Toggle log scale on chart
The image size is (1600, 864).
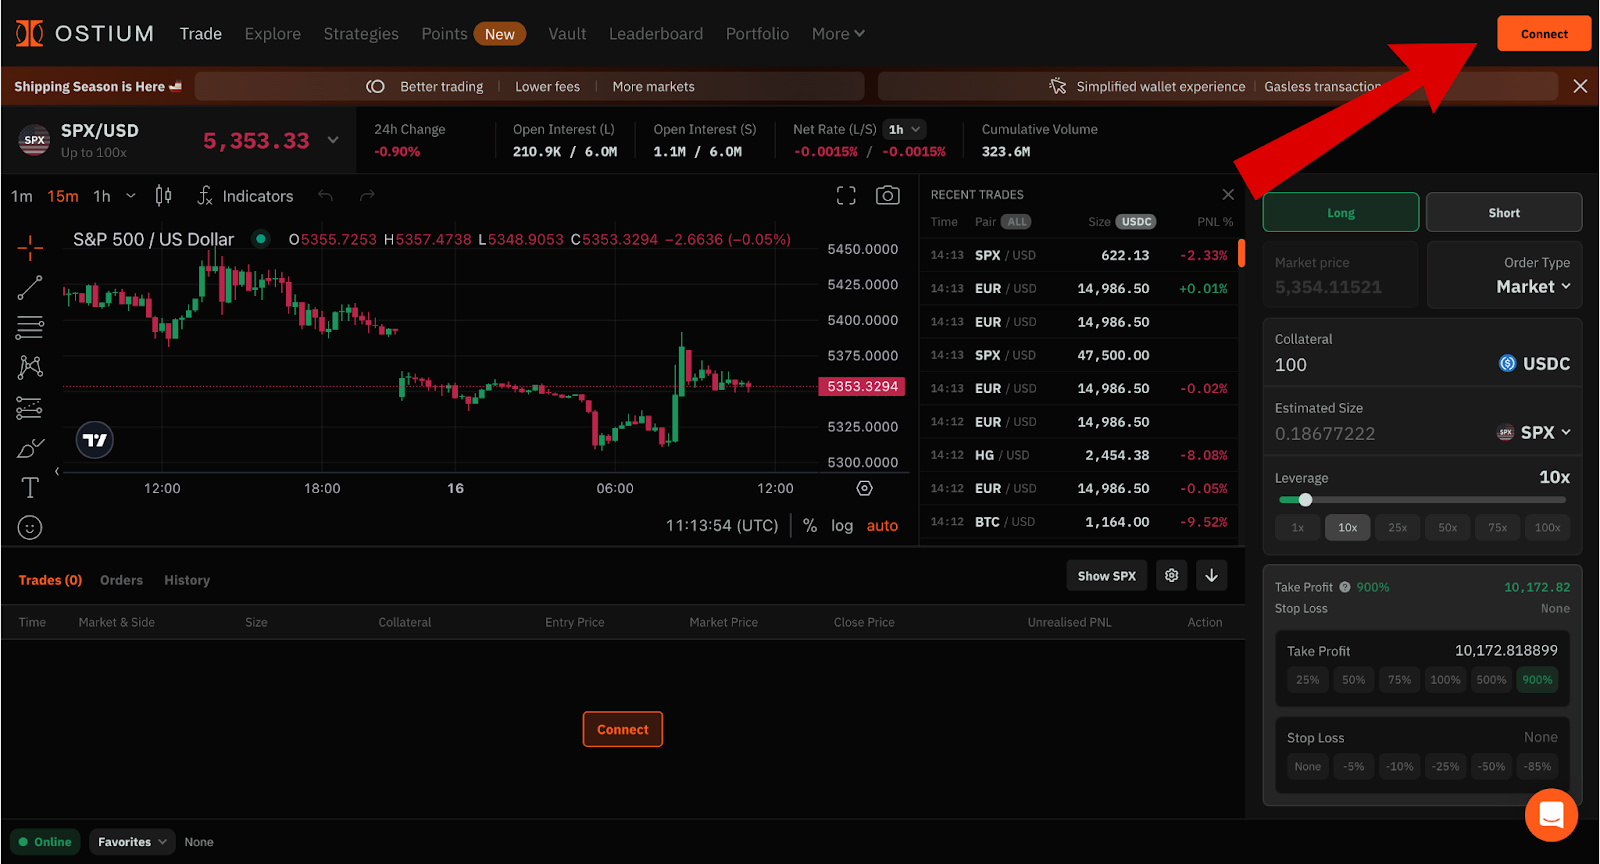(842, 526)
